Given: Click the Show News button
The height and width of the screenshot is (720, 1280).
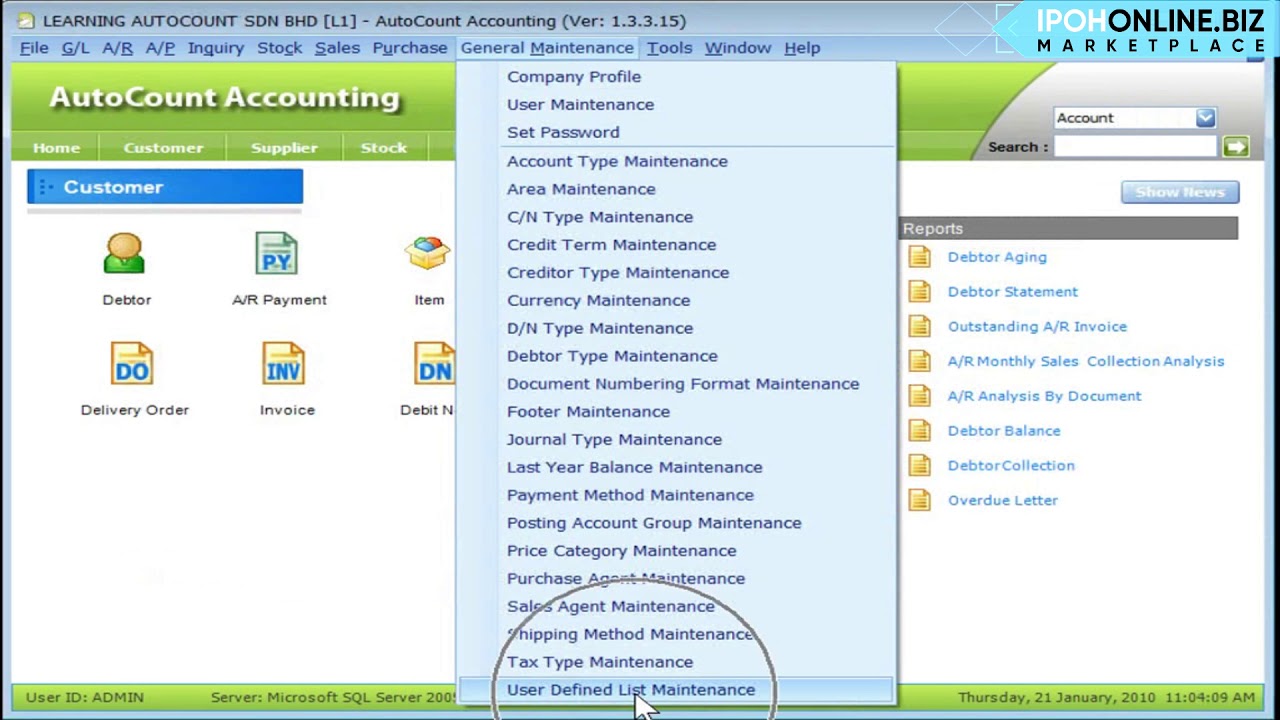Looking at the screenshot, I should coord(1180,192).
